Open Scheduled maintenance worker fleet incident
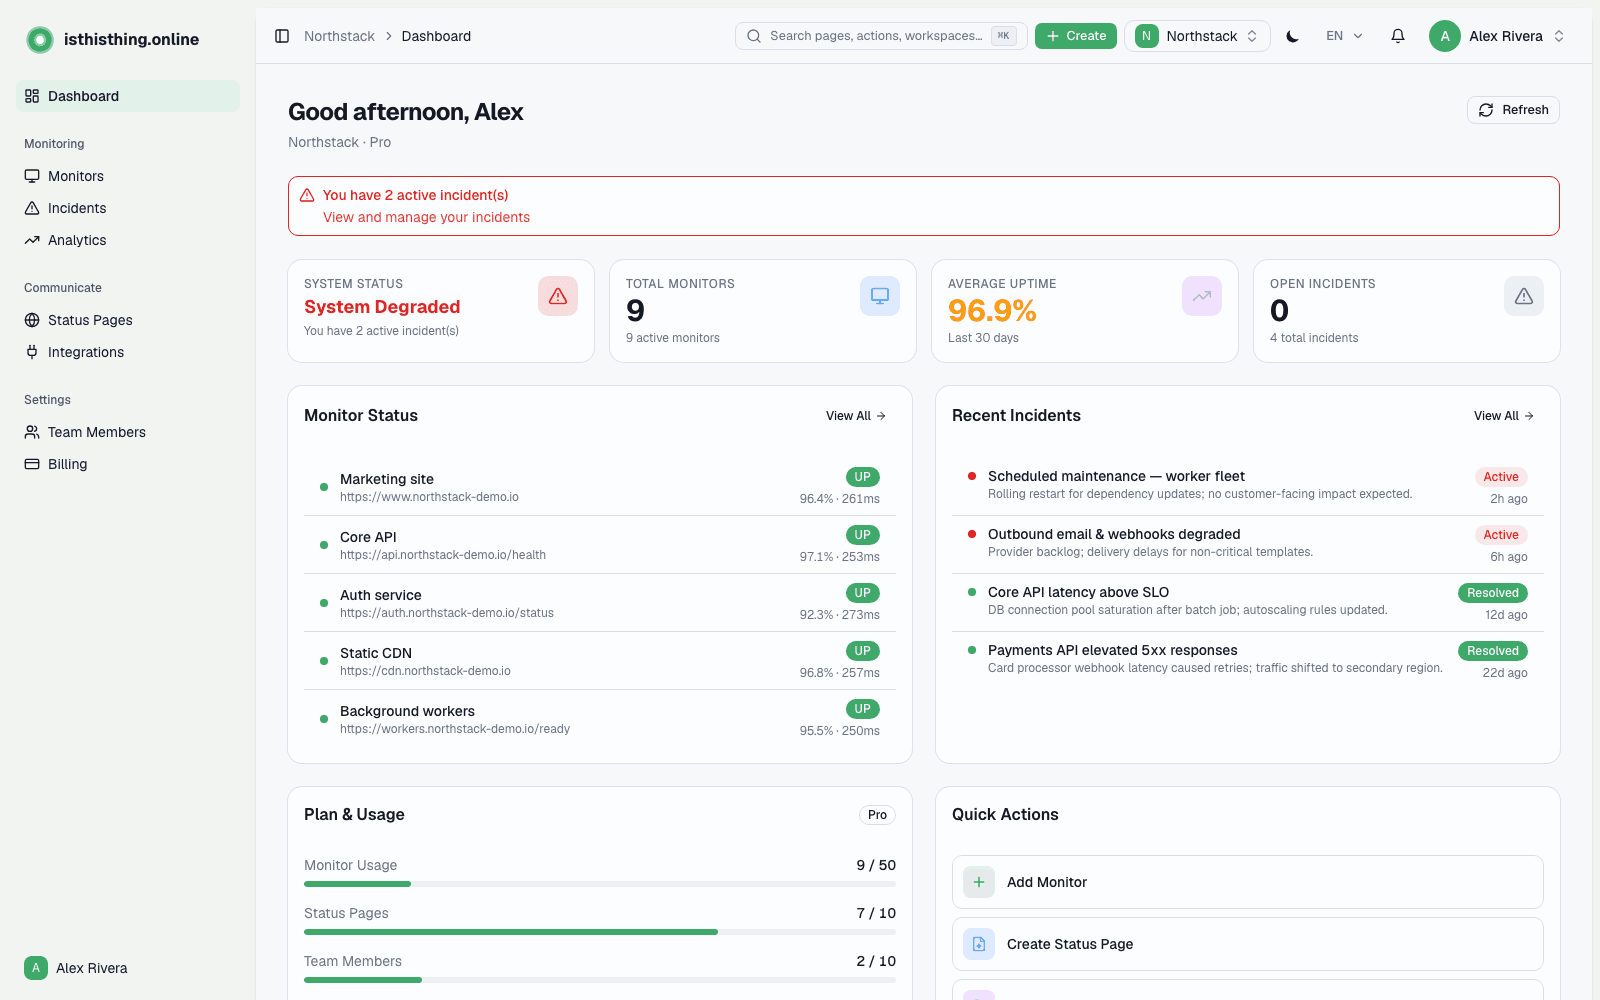The image size is (1600, 1000). click(x=1248, y=487)
